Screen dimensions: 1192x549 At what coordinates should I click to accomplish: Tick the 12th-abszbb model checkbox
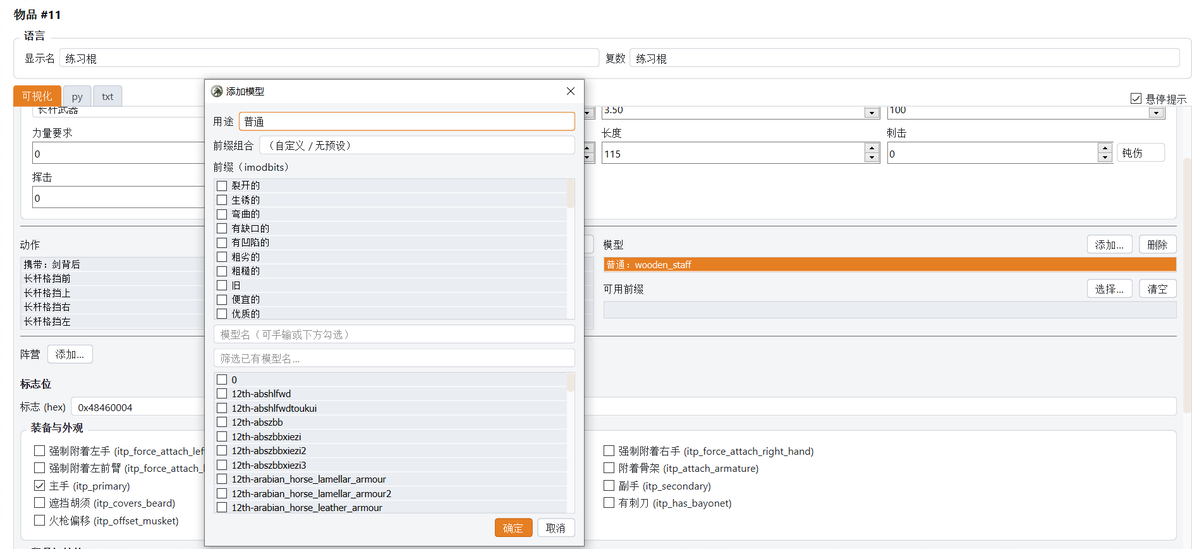[222, 422]
